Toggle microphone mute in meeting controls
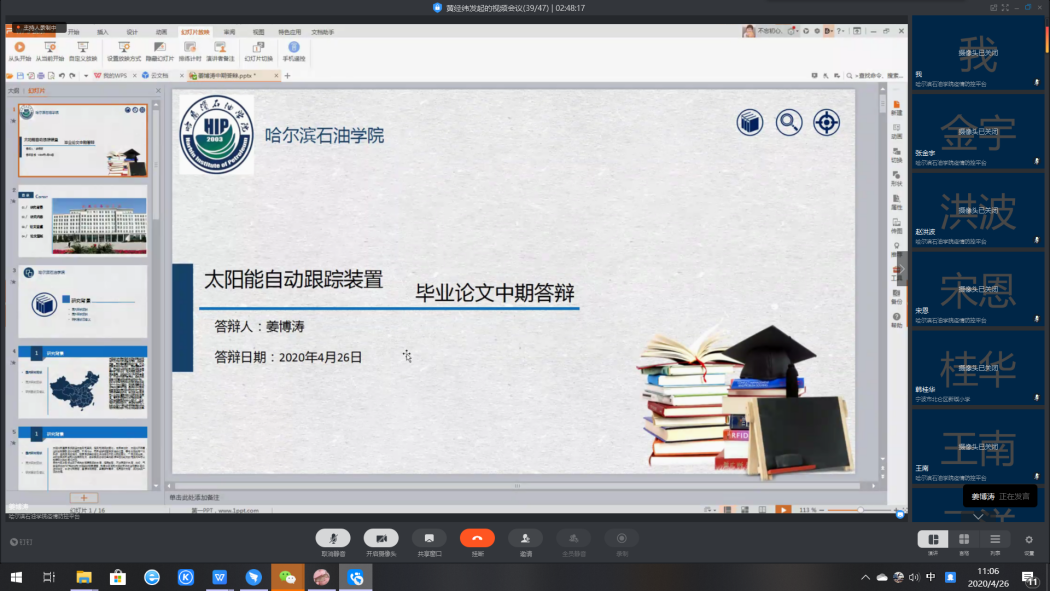Image resolution: width=1050 pixels, height=591 pixels. coord(333,538)
